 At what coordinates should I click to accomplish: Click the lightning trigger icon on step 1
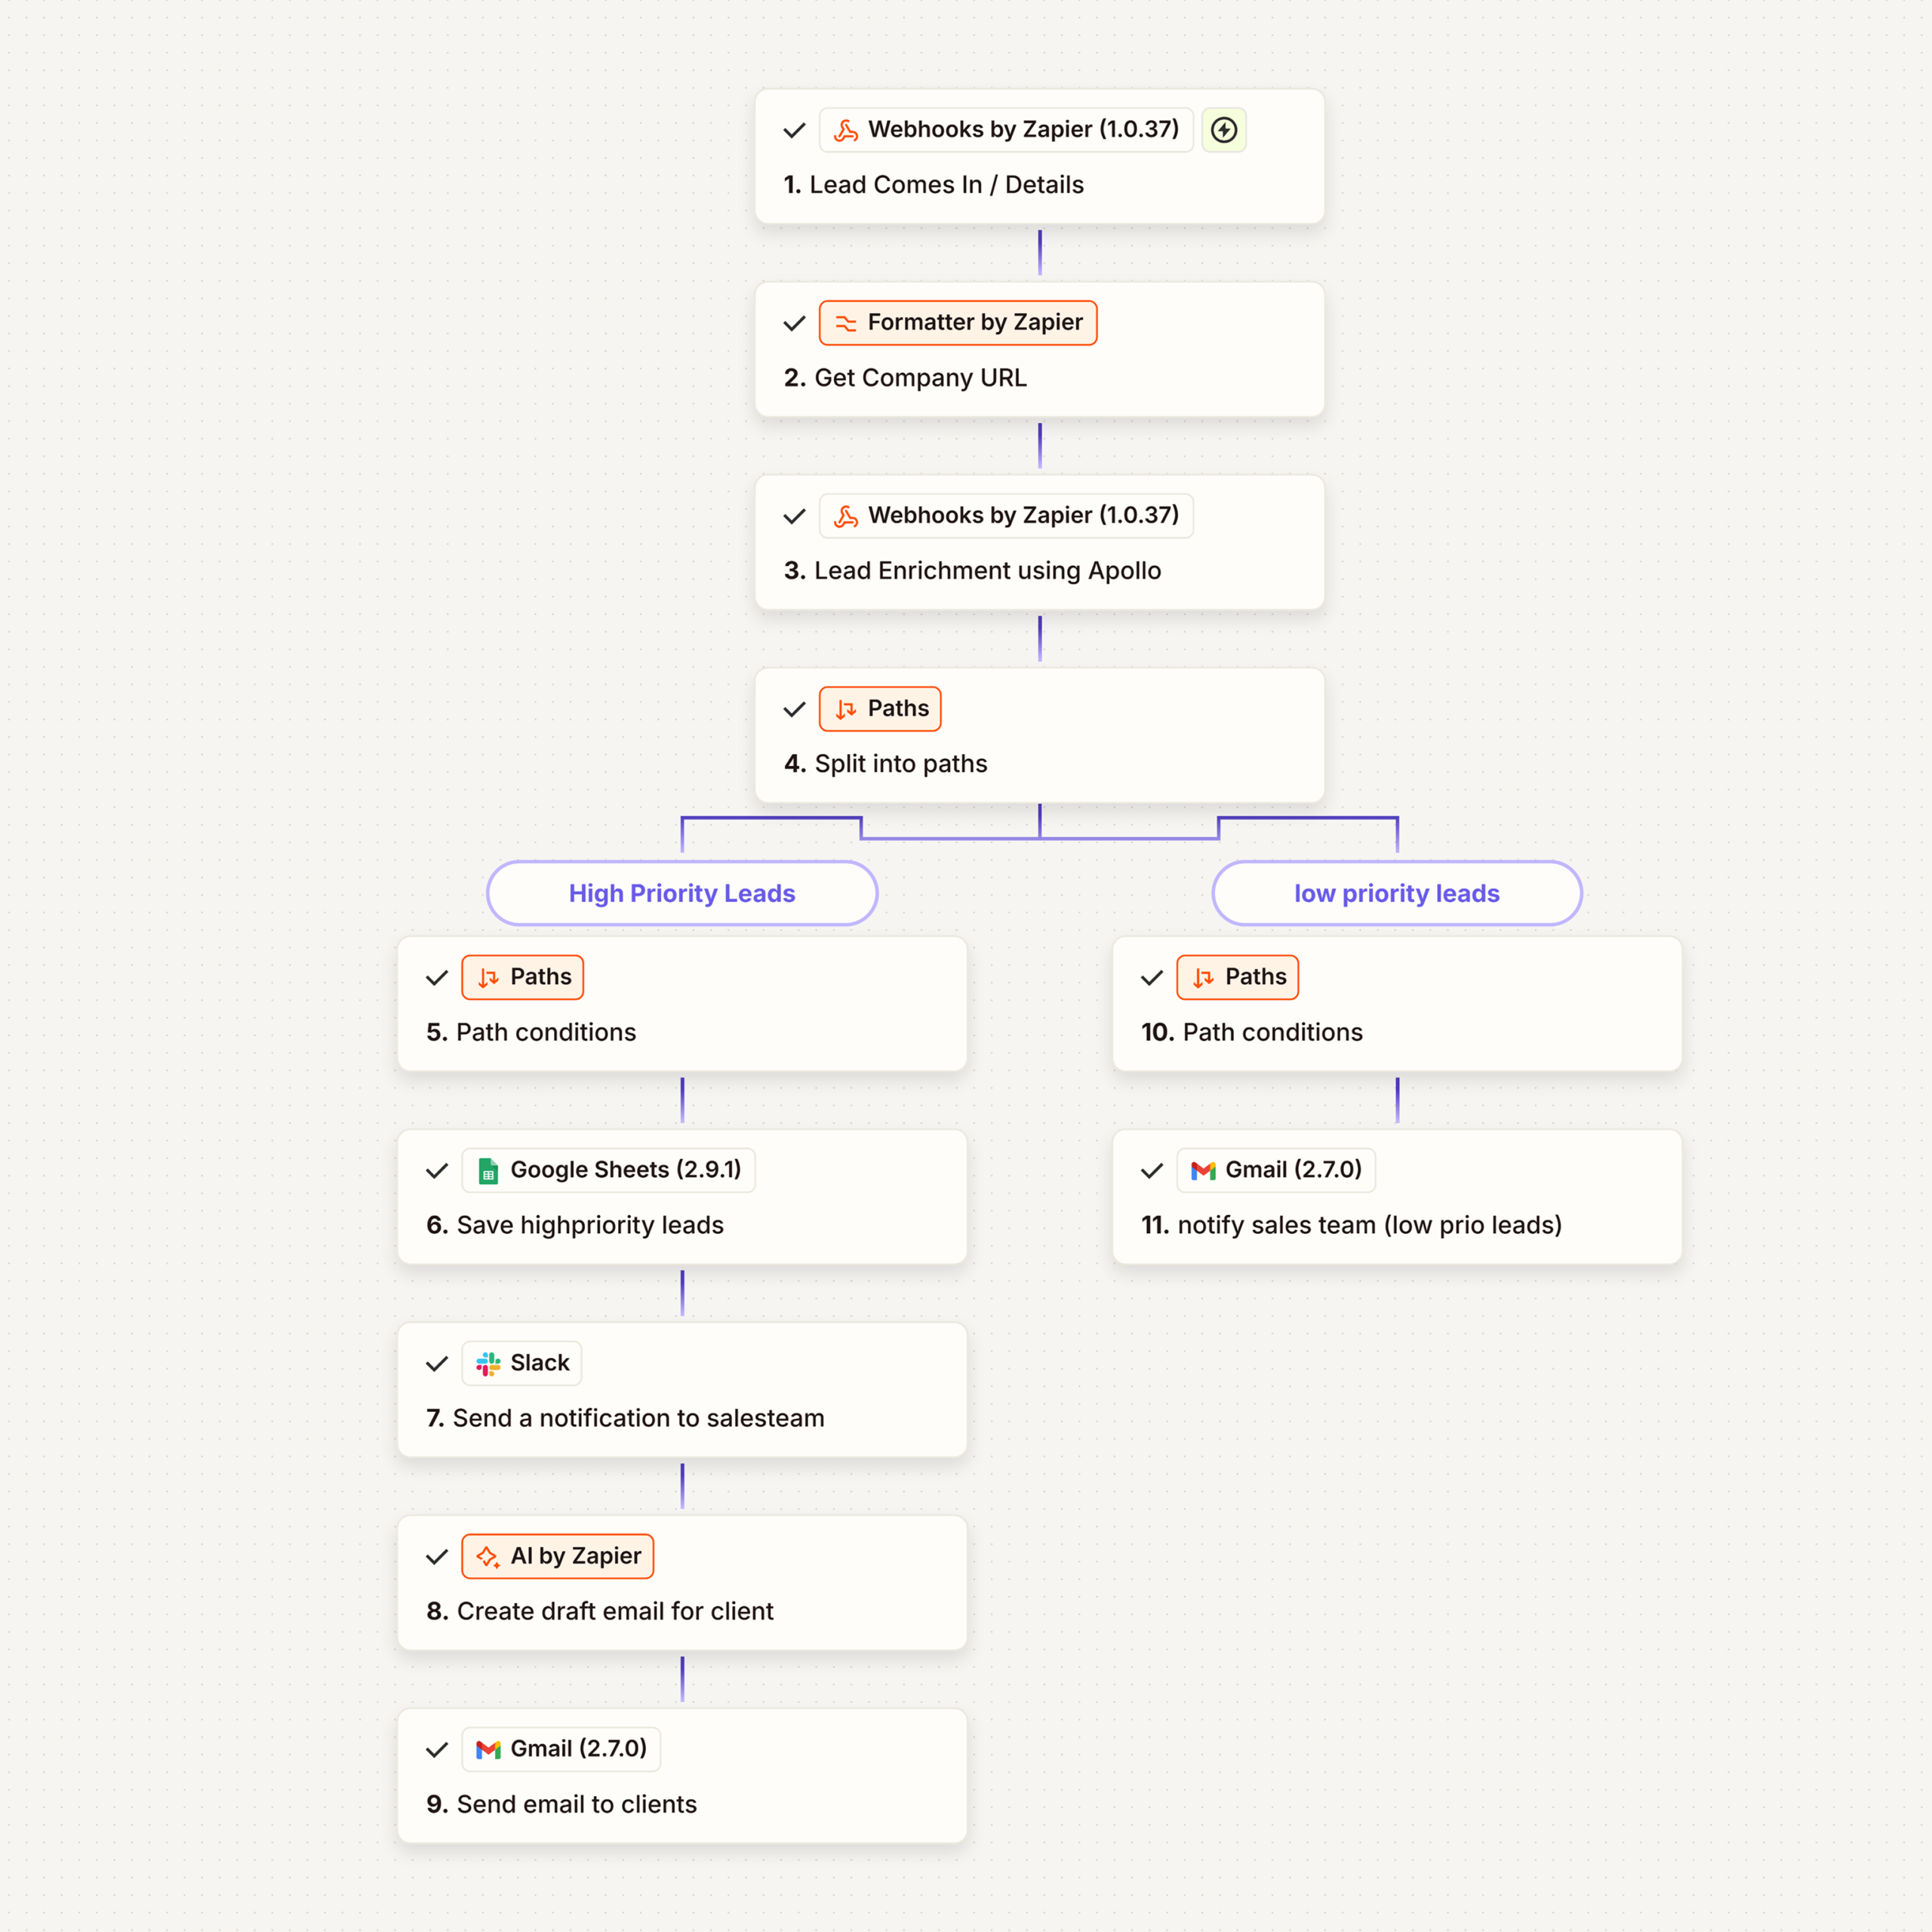coord(1223,130)
